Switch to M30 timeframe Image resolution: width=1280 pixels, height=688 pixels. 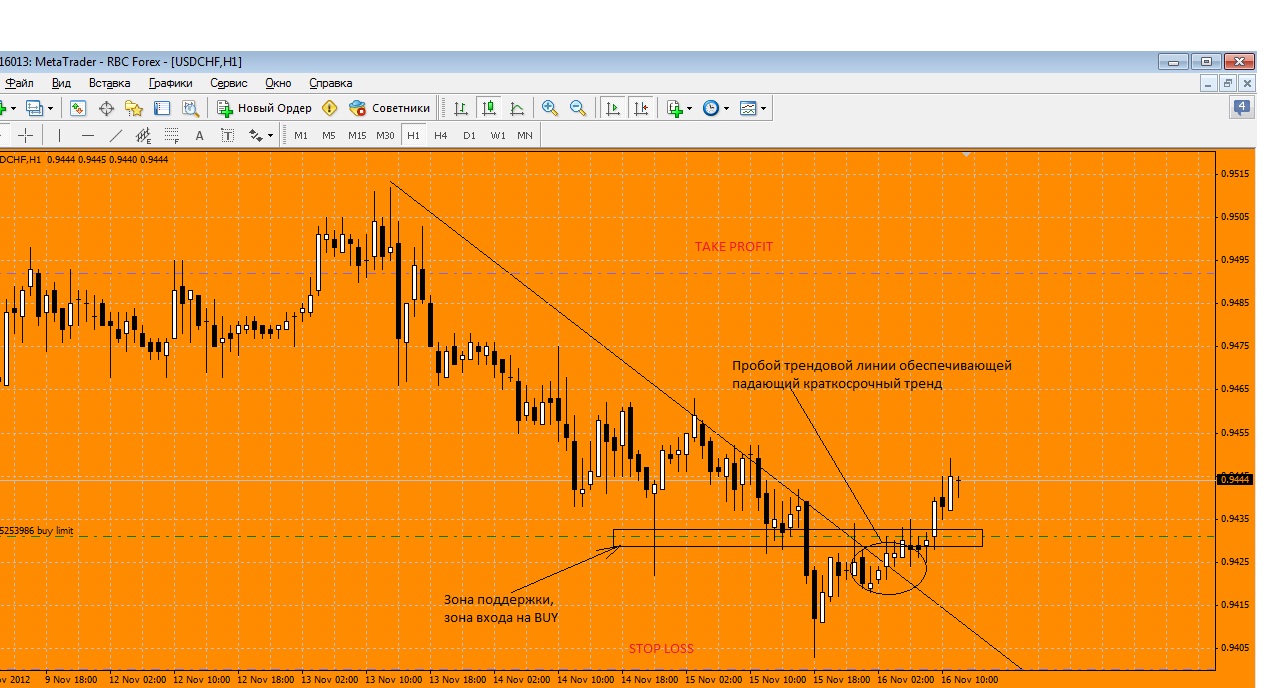point(385,135)
